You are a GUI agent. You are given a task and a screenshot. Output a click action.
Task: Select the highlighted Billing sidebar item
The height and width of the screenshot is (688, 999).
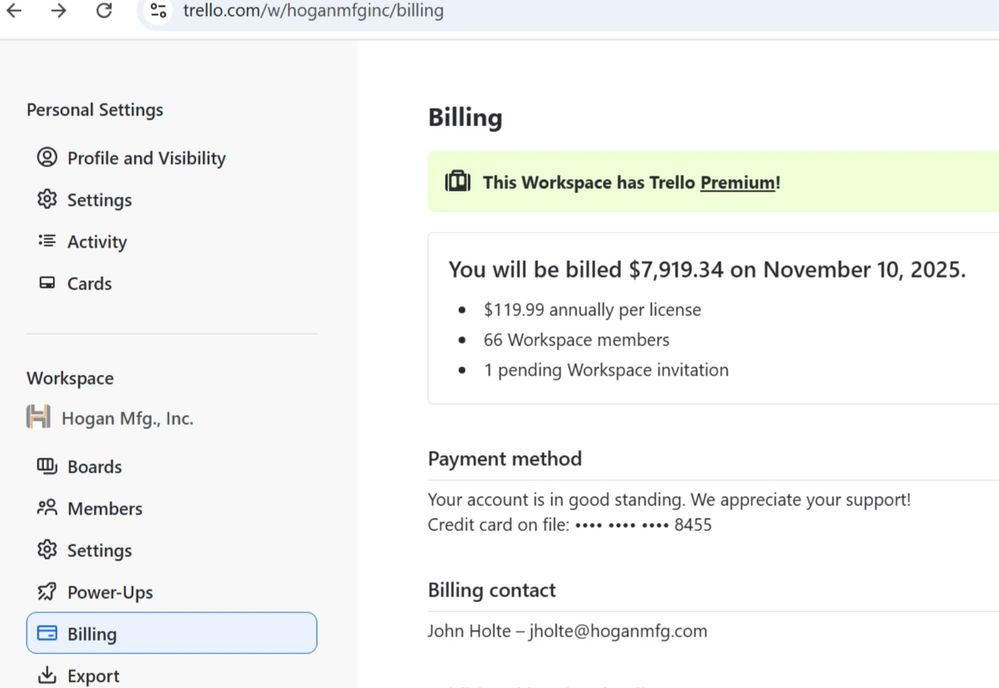(171, 633)
